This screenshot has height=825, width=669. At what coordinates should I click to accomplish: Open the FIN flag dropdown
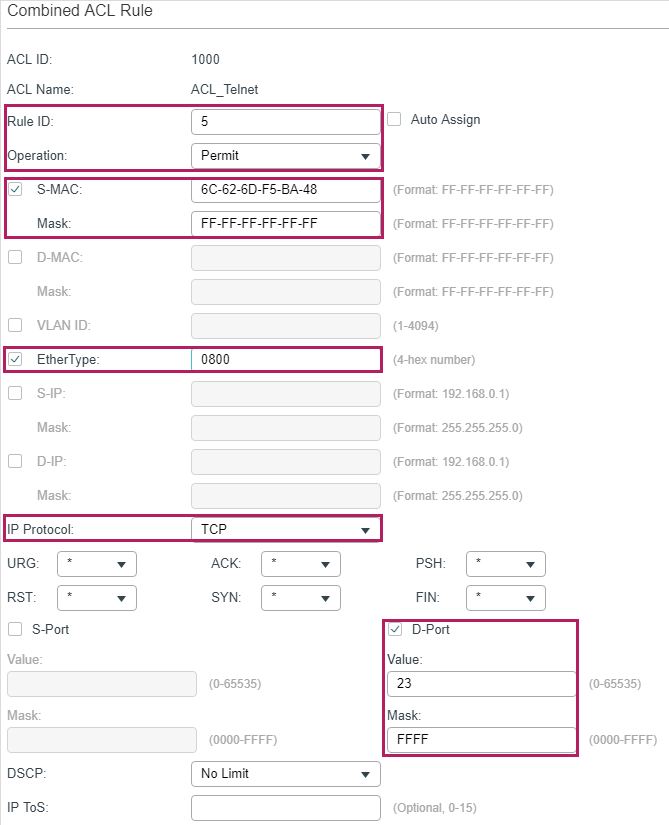505,598
